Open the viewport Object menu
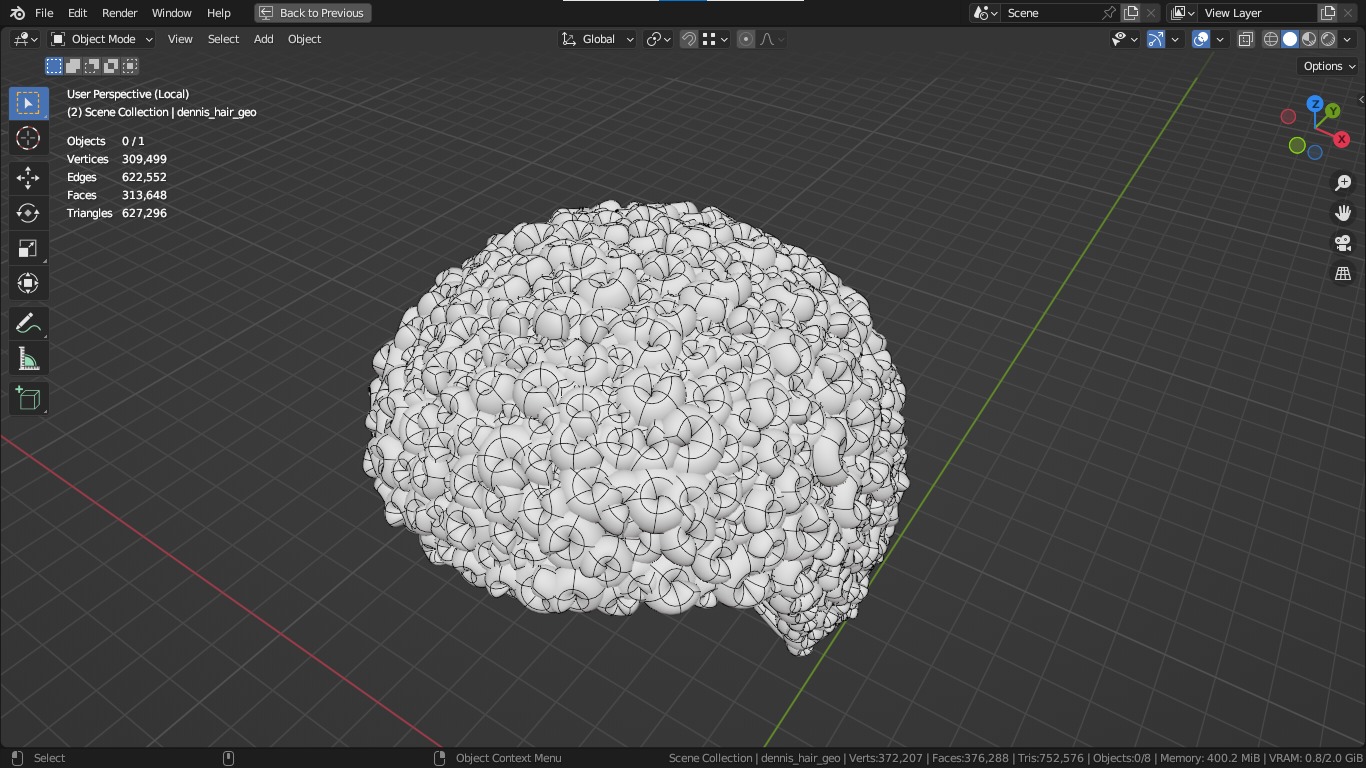 304,39
